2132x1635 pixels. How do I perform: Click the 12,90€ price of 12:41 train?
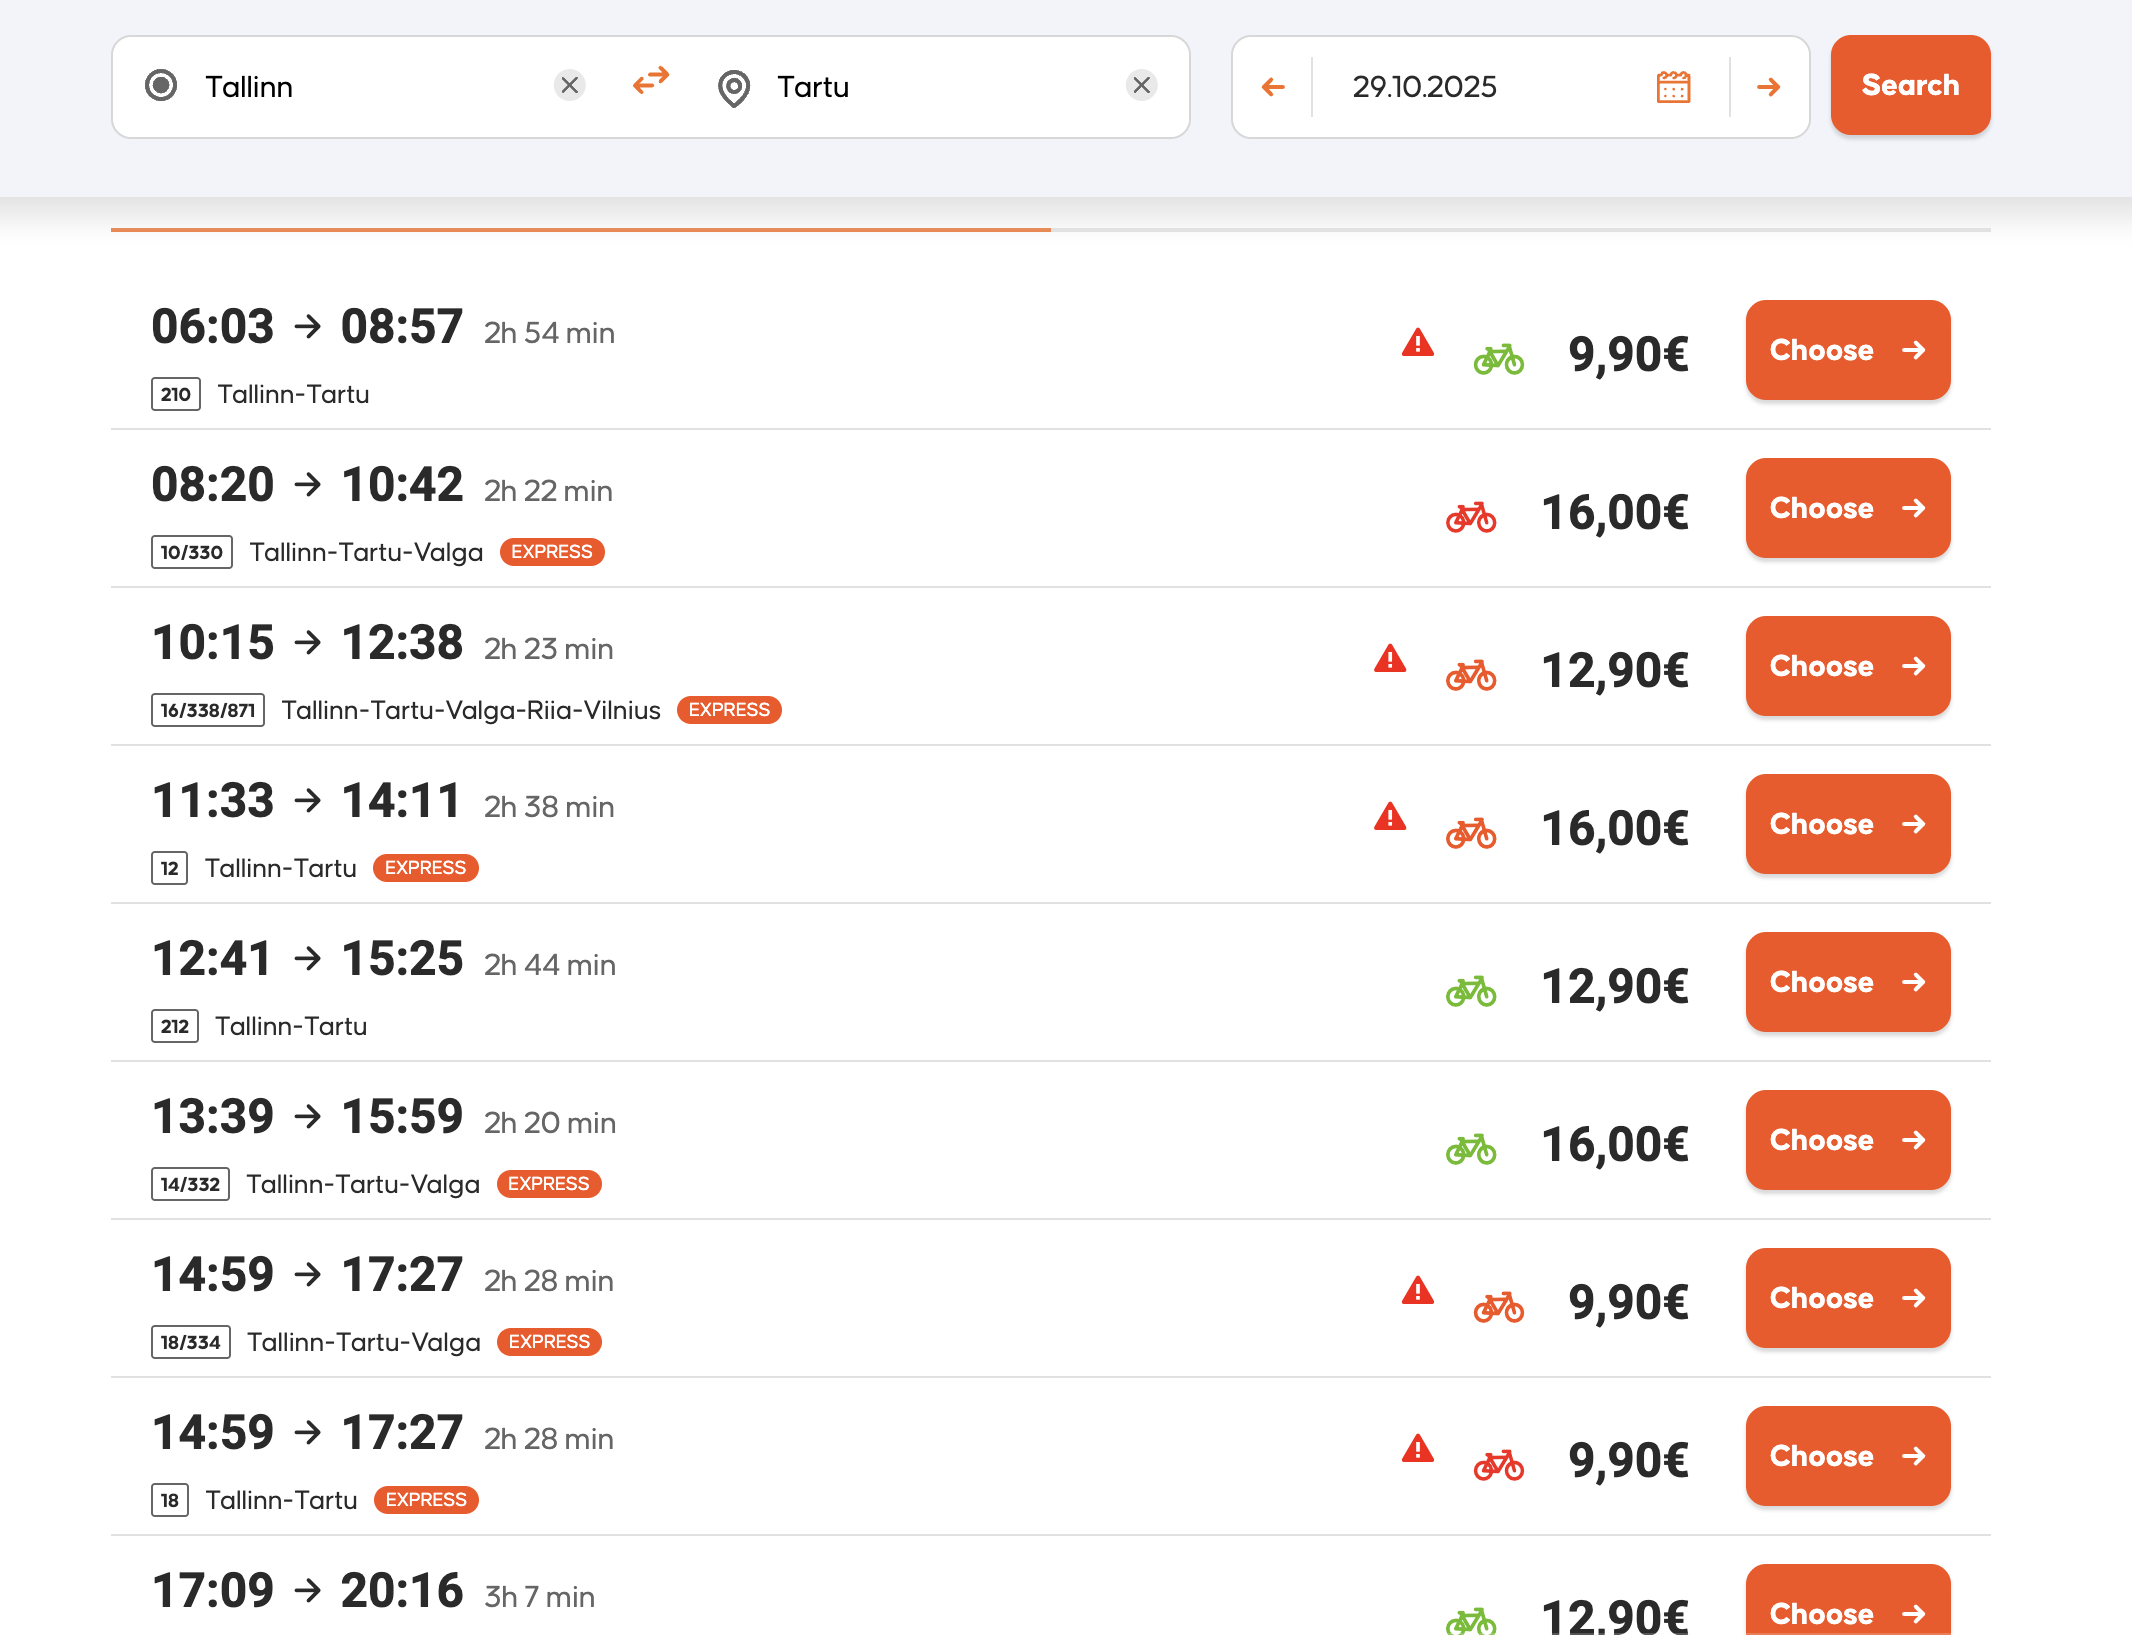click(x=1614, y=985)
